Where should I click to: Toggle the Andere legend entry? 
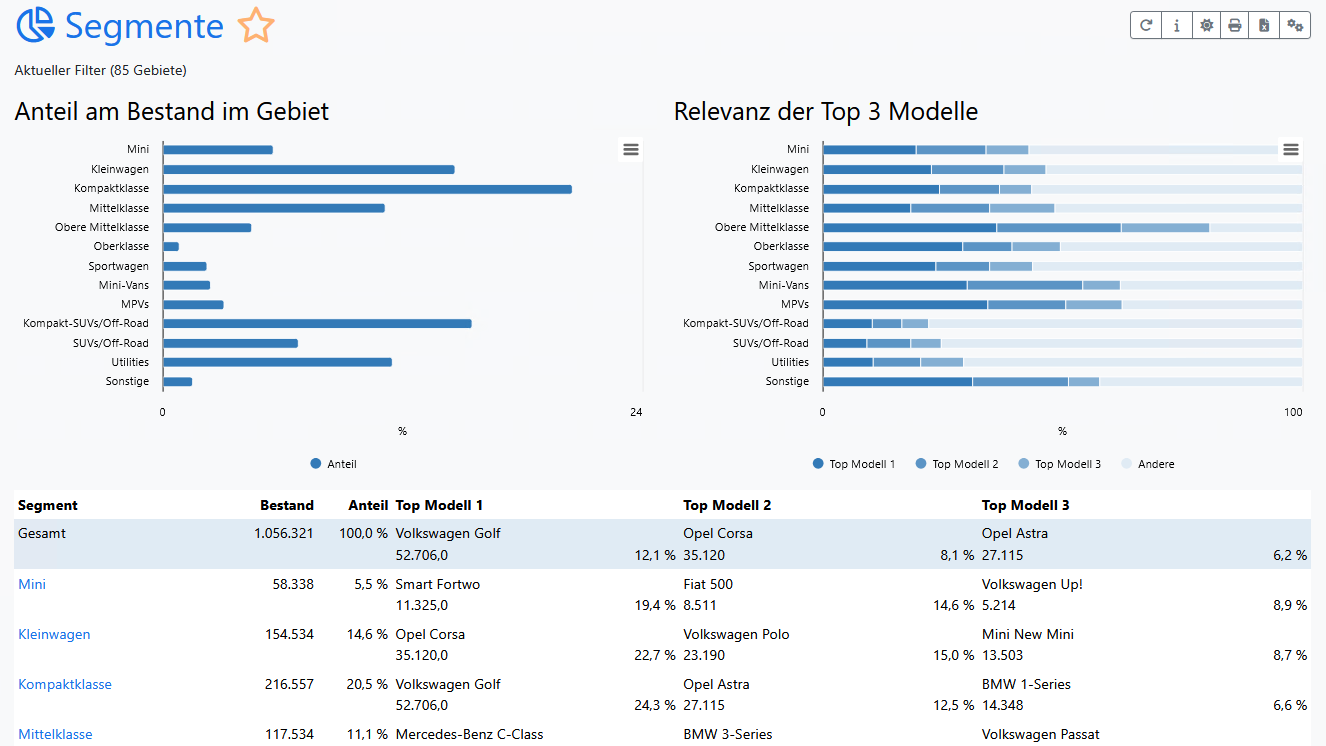coord(1148,464)
